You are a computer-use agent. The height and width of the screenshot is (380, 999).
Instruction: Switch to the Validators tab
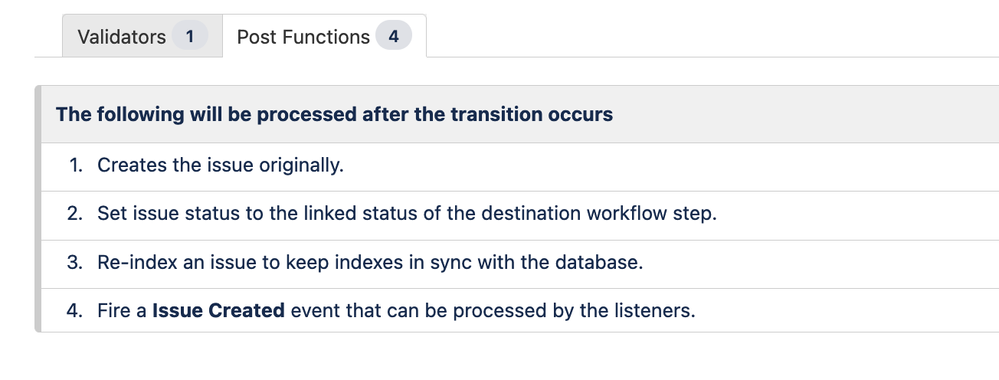[x=142, y=36]
